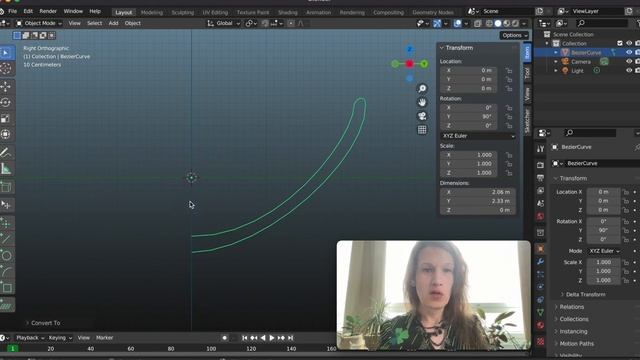640x360 pixels.
Task: Open the Object Mode dropdown
Action: coord(39,23)
